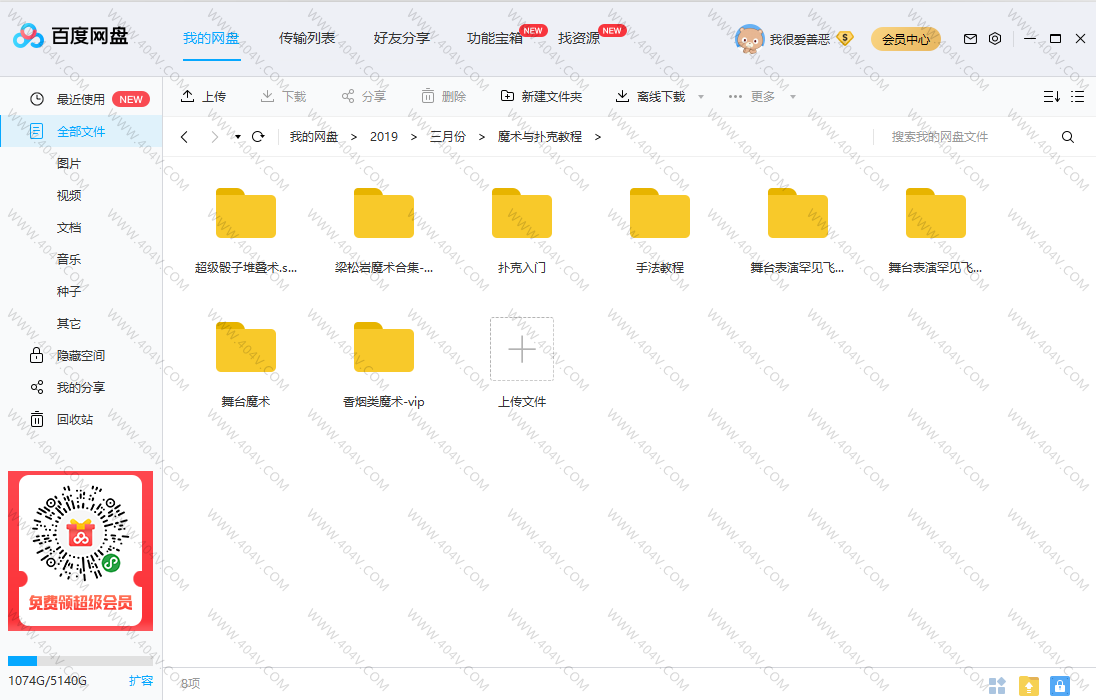
Task: Click the blue lock icon at bottom right
Action: pyautogui.click(x=1059, y=685)
